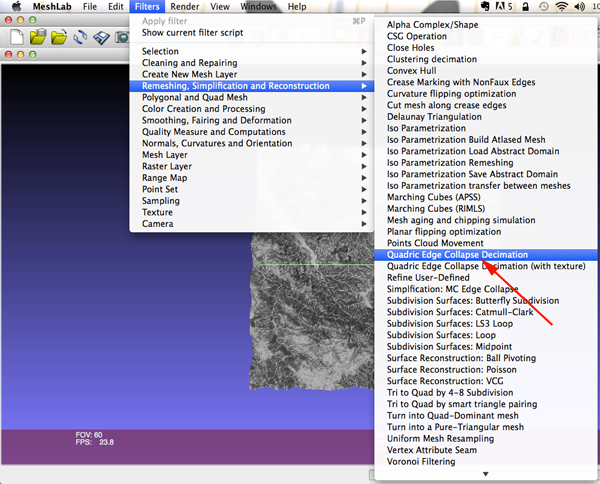Choose CSG Operation filter

(x=486, y=36)
